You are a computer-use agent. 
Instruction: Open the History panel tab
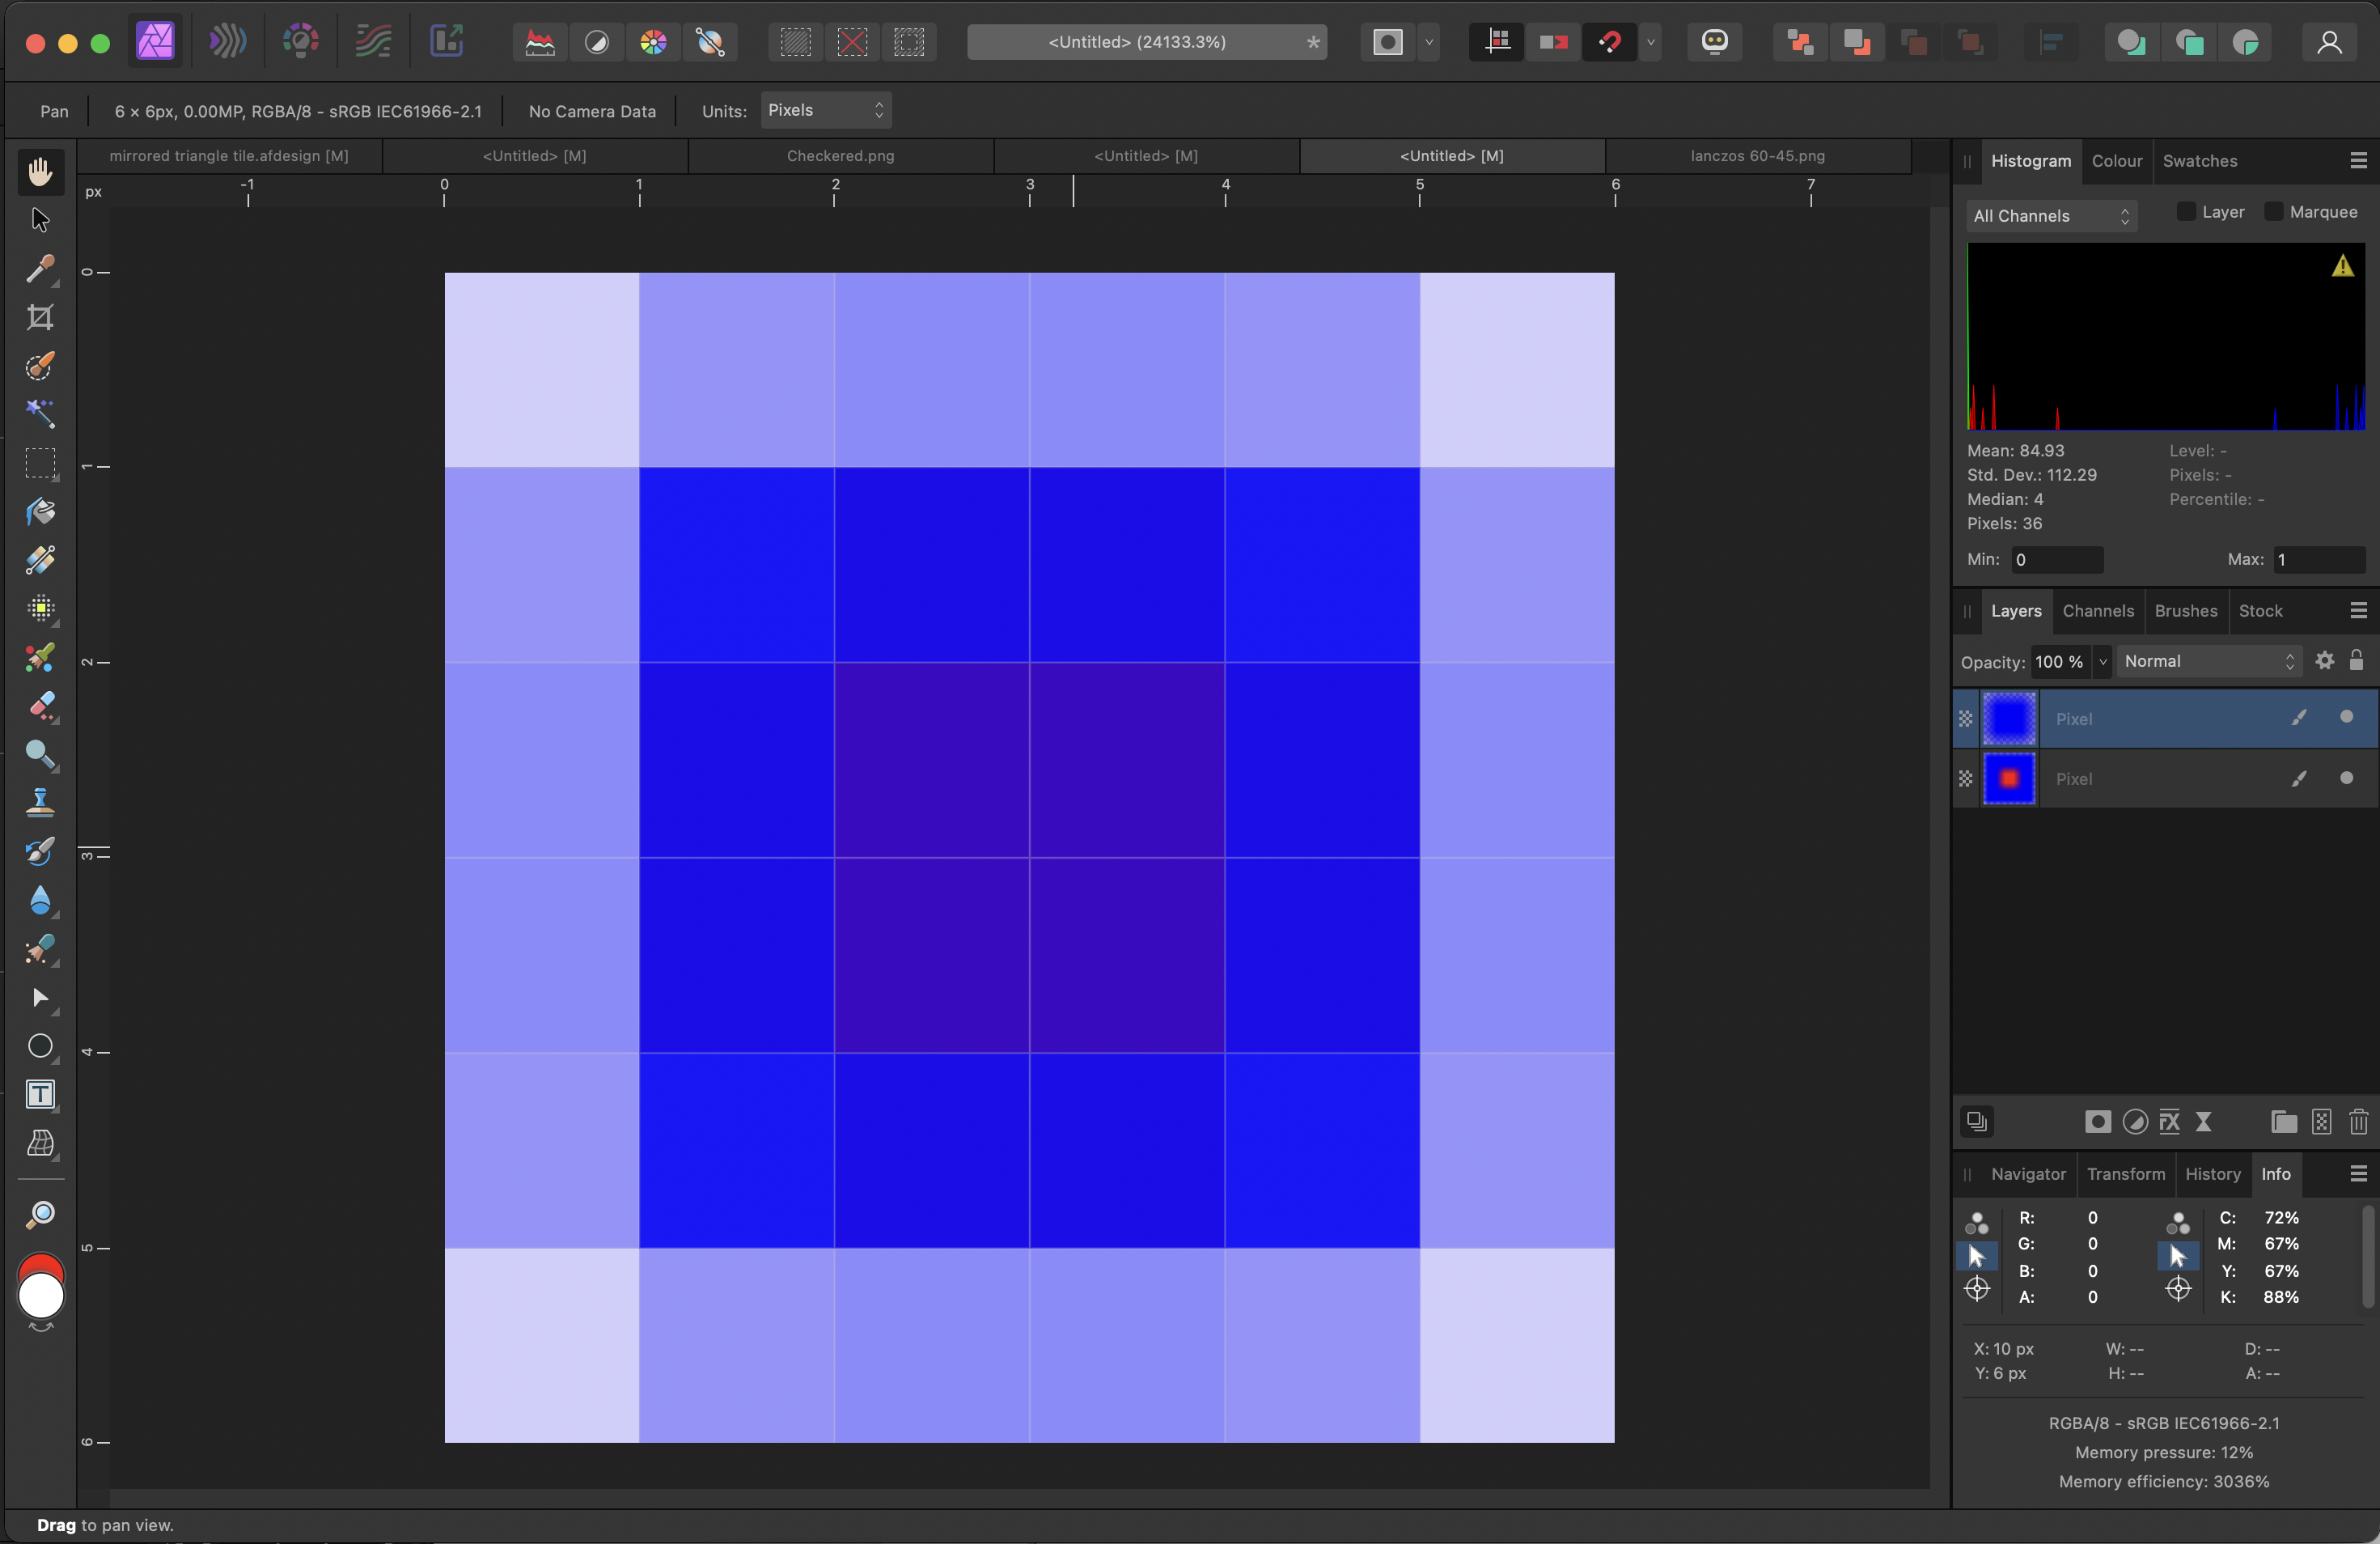click(x=2212, y=1174)
